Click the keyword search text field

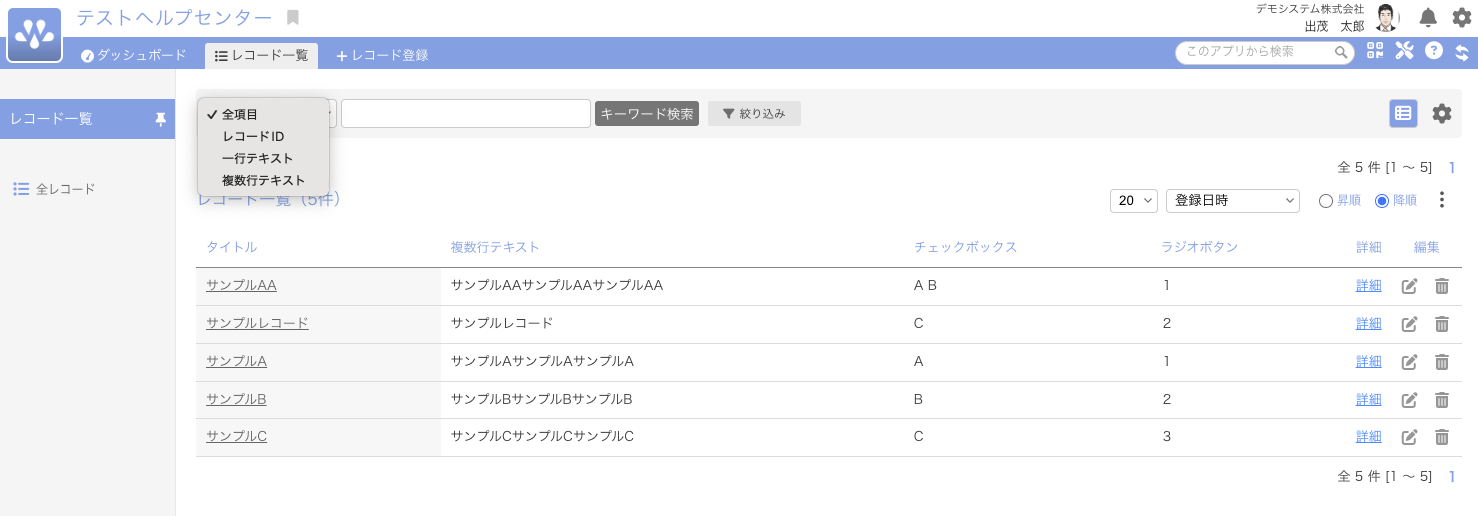coord(466,114)
